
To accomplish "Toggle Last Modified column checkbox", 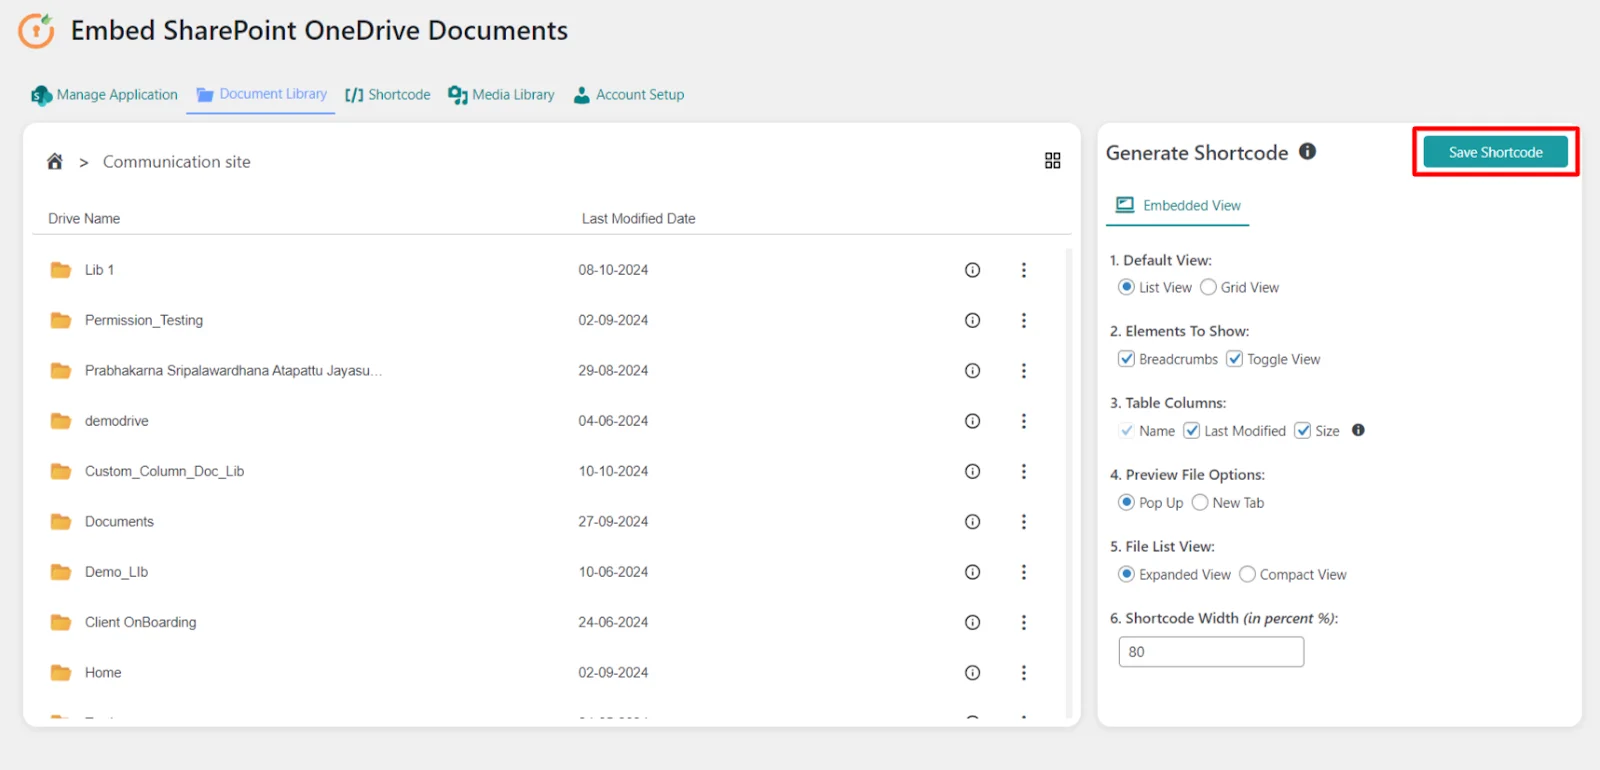I will click(x=1192, y=431).
